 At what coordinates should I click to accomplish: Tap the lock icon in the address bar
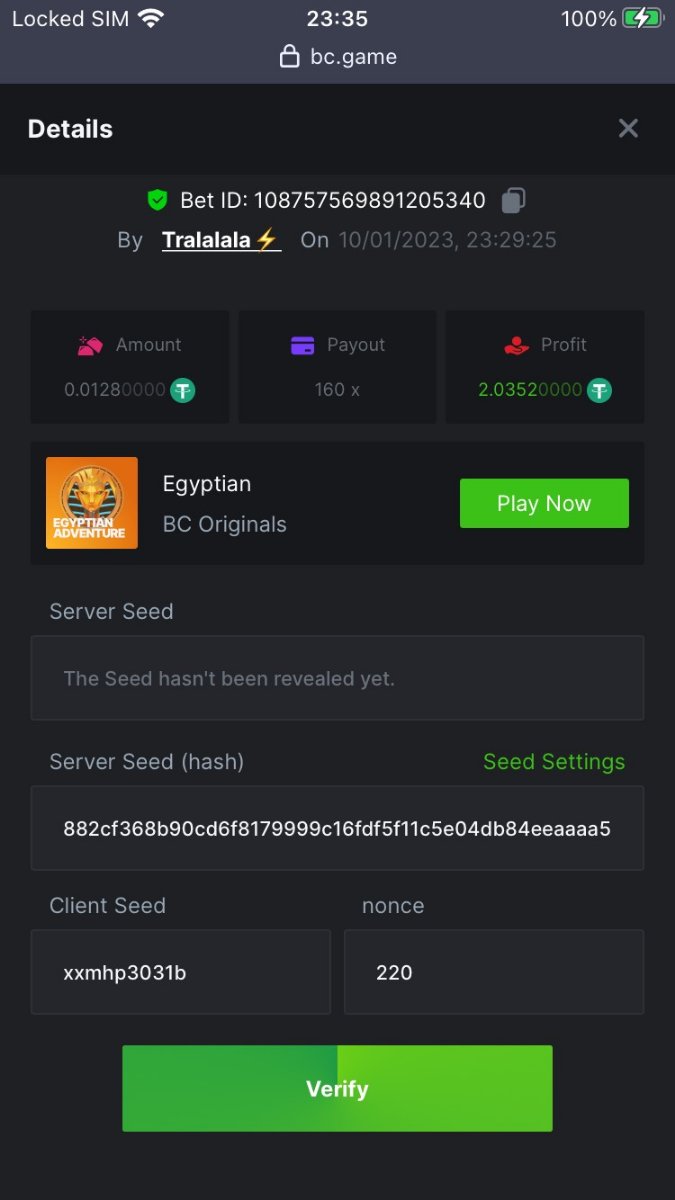[x=289, y=57]
